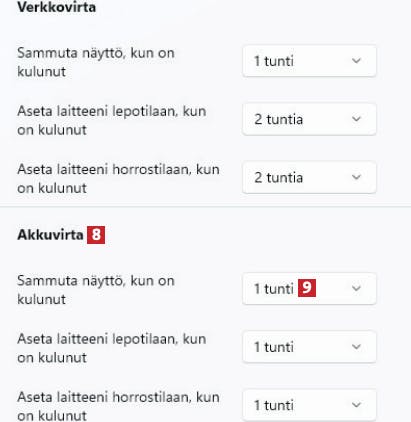Screen dimensions: 411x422
Task: Click 'Sammuta näyttö' label under Verkkovirta
Action: point(96,62)
